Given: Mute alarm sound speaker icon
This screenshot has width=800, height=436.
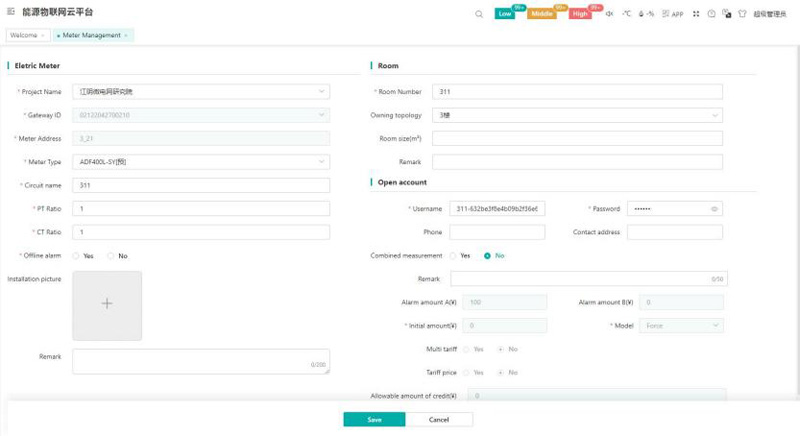Looking at the screenshot, I should (610, 14).
